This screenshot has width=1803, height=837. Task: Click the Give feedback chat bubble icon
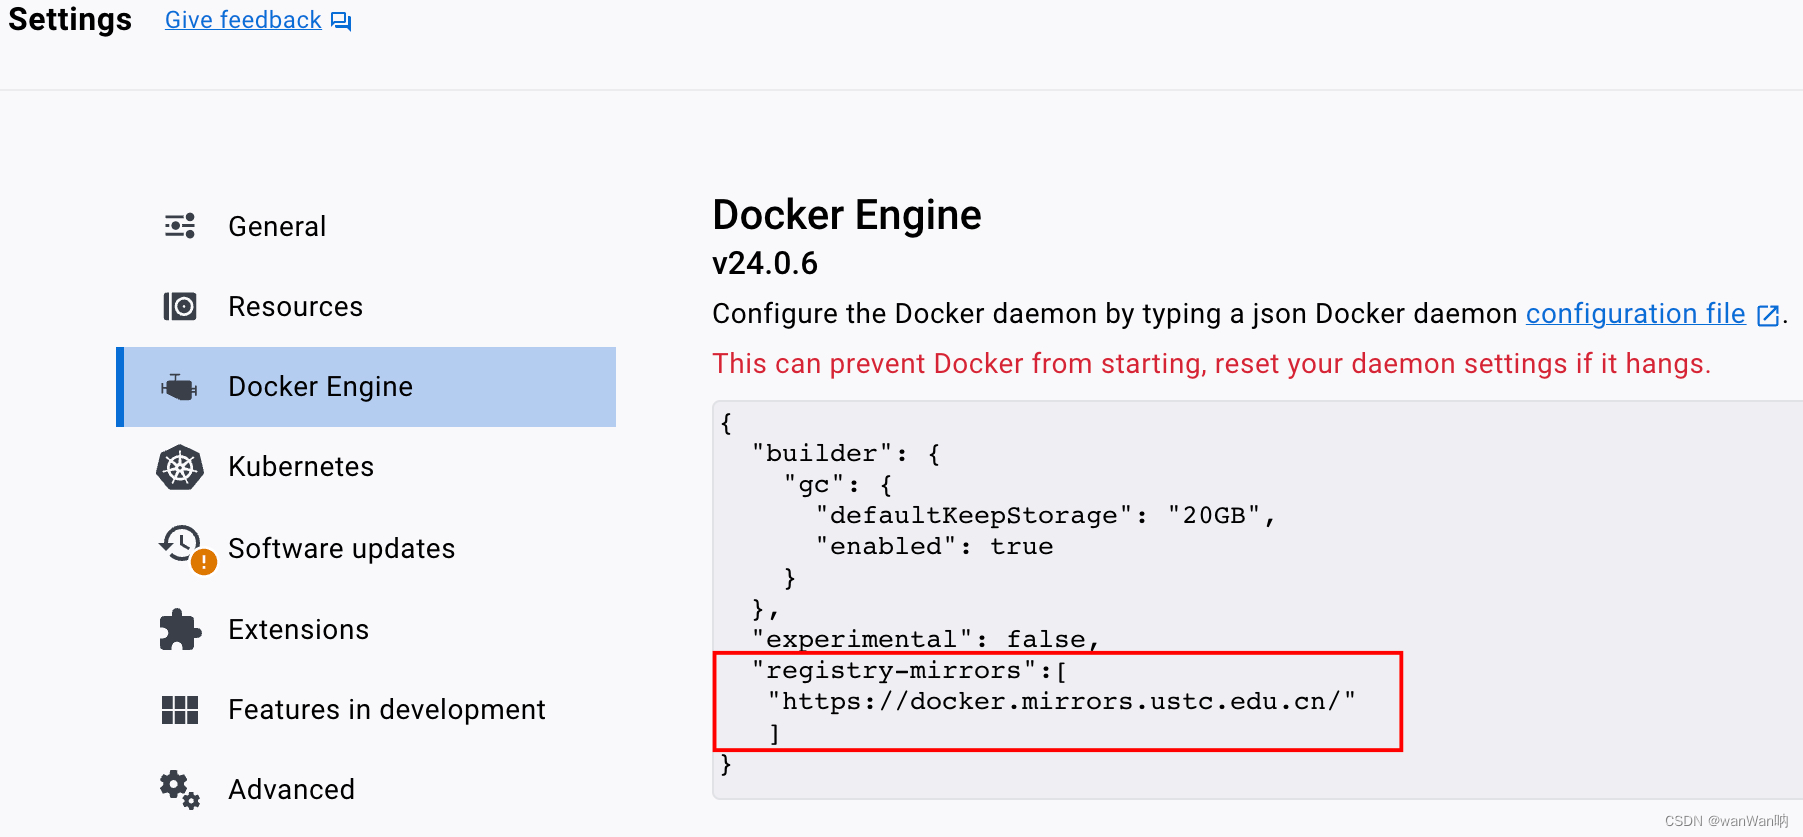pyautogui.click(x=341, y=21)
